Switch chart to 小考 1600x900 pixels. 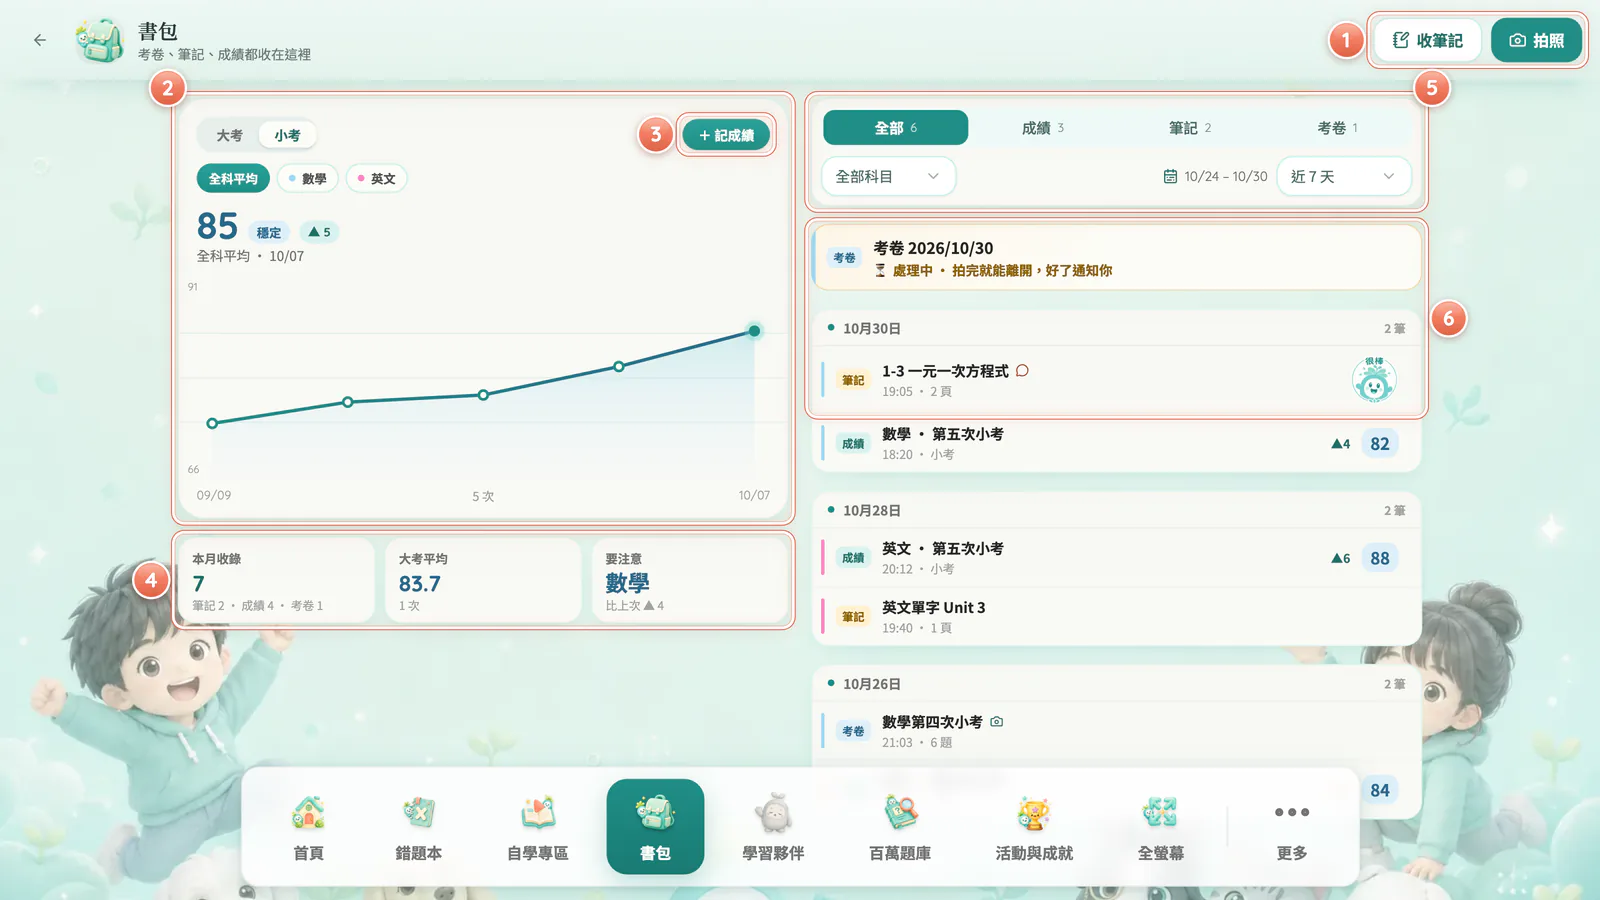point(288,135)
